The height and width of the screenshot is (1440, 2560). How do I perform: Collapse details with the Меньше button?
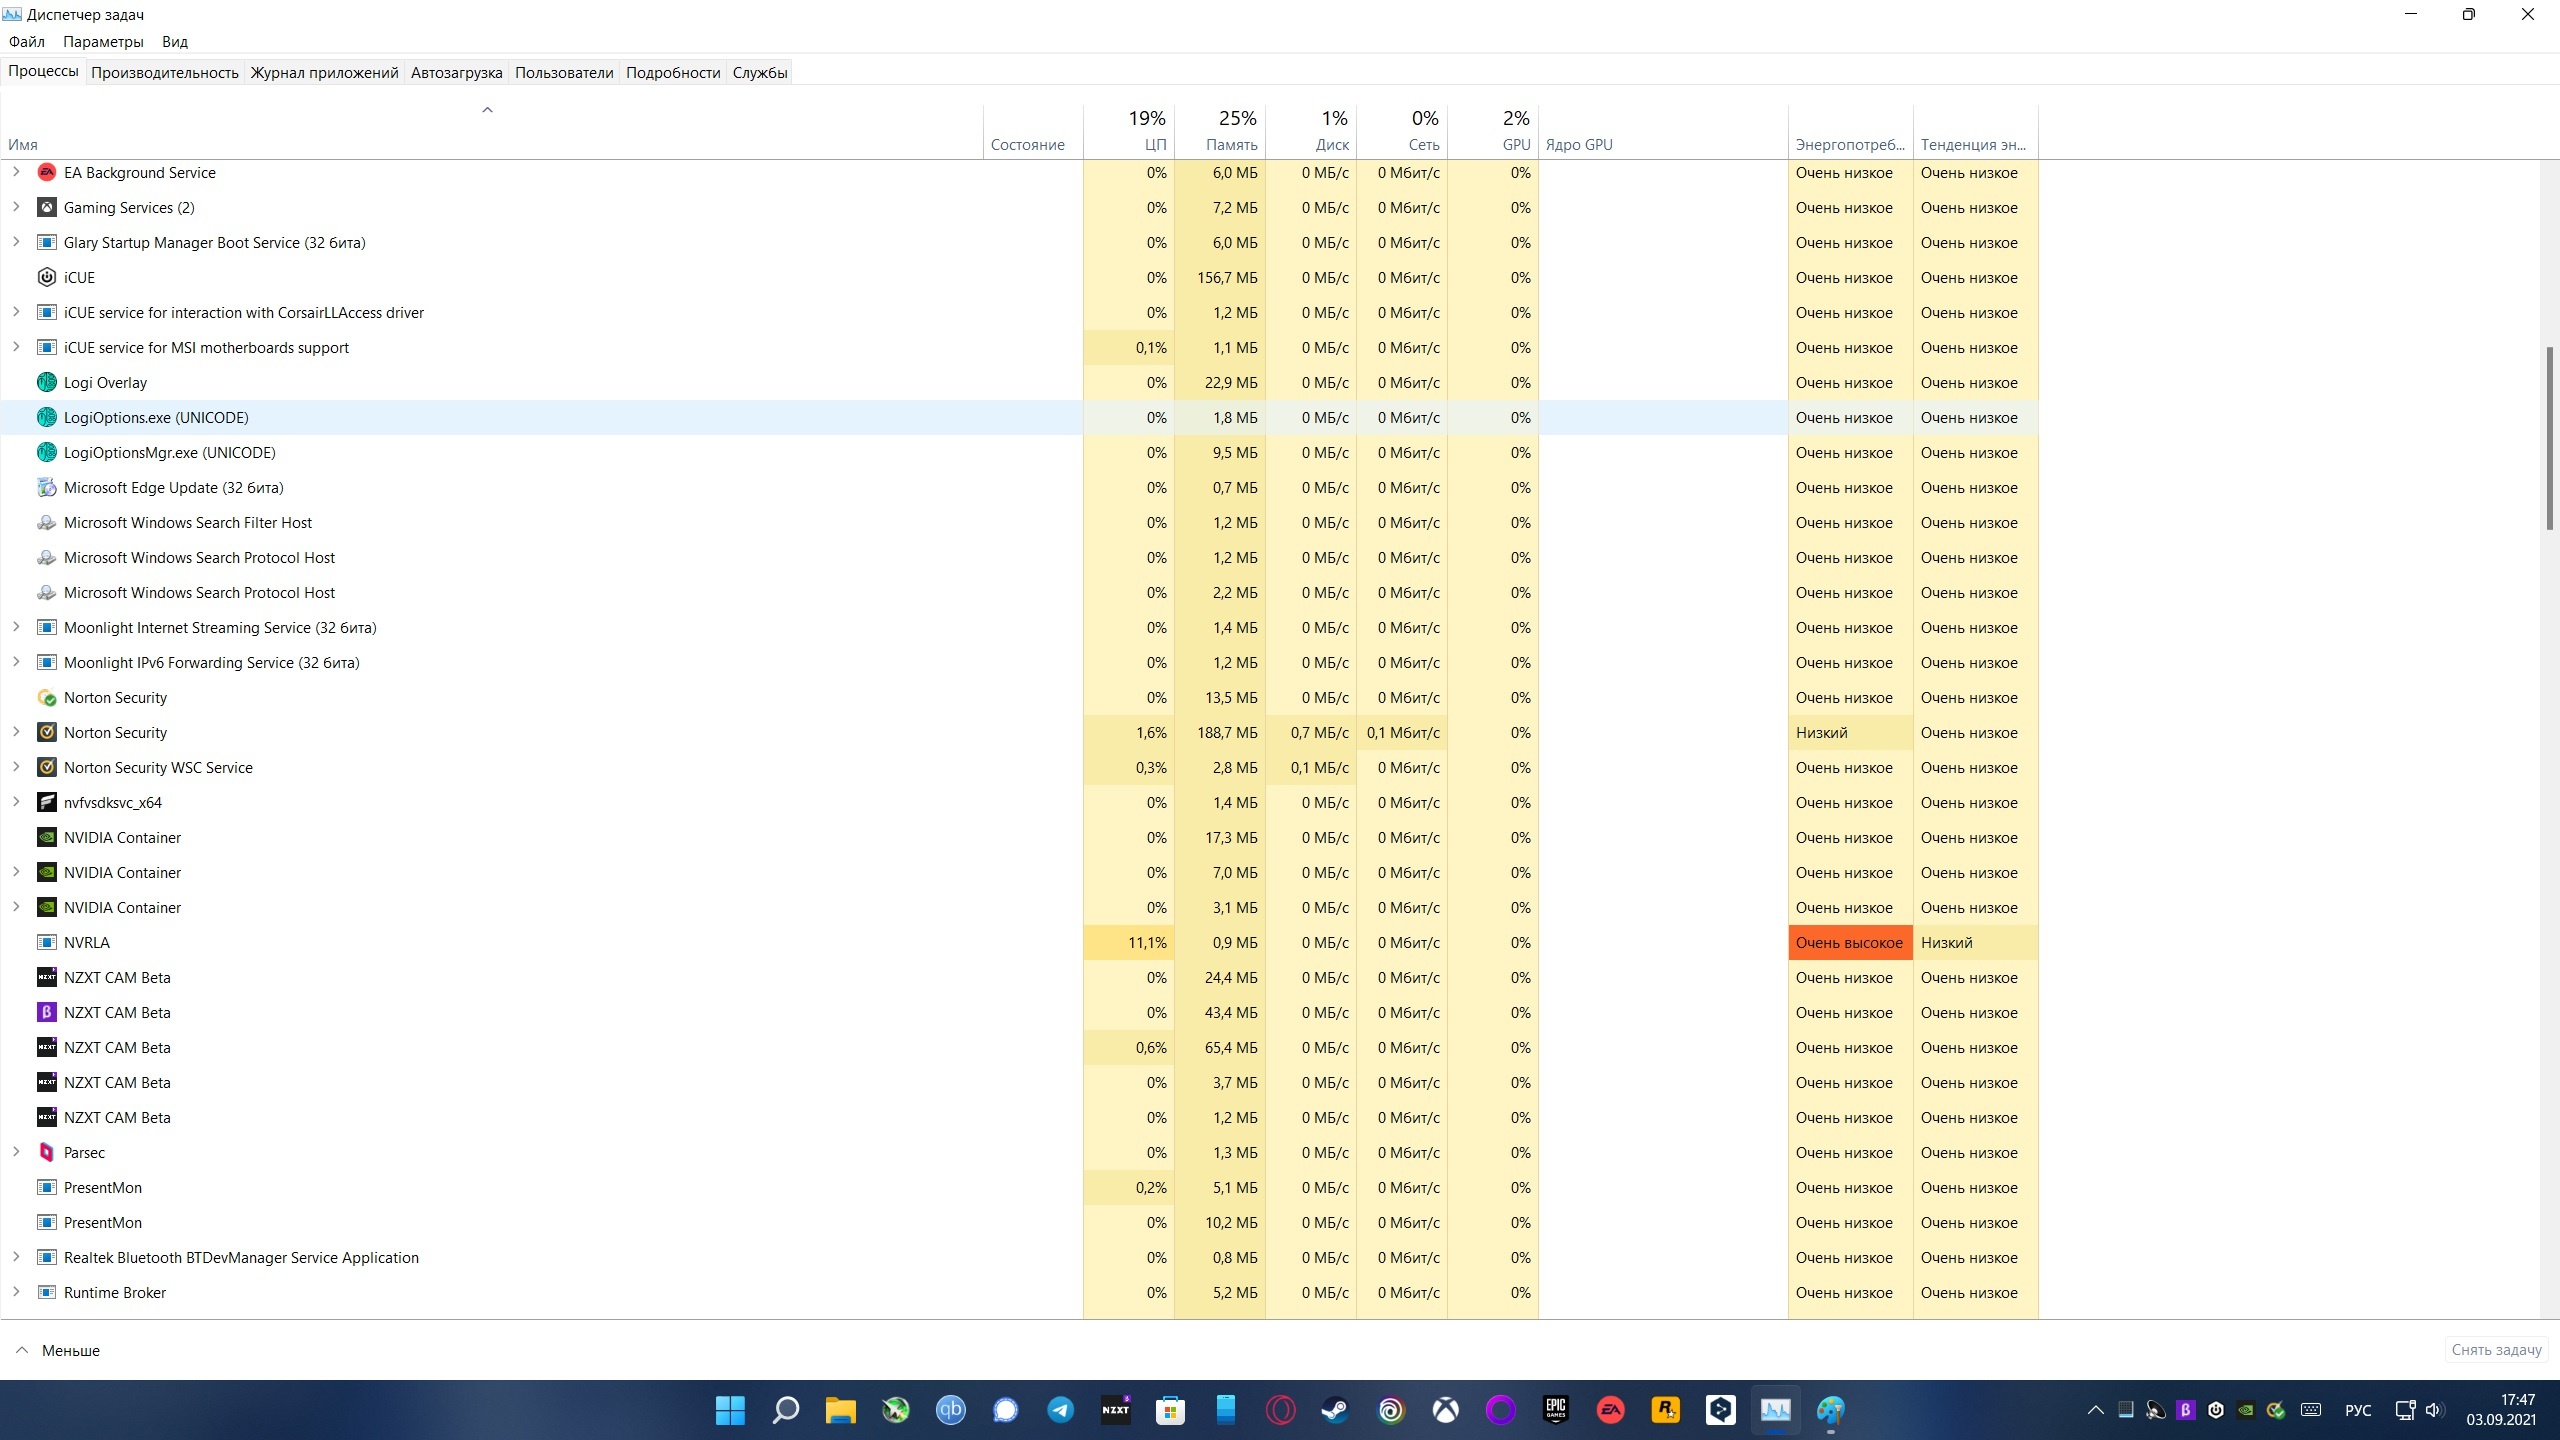[x=58, y=1350]
